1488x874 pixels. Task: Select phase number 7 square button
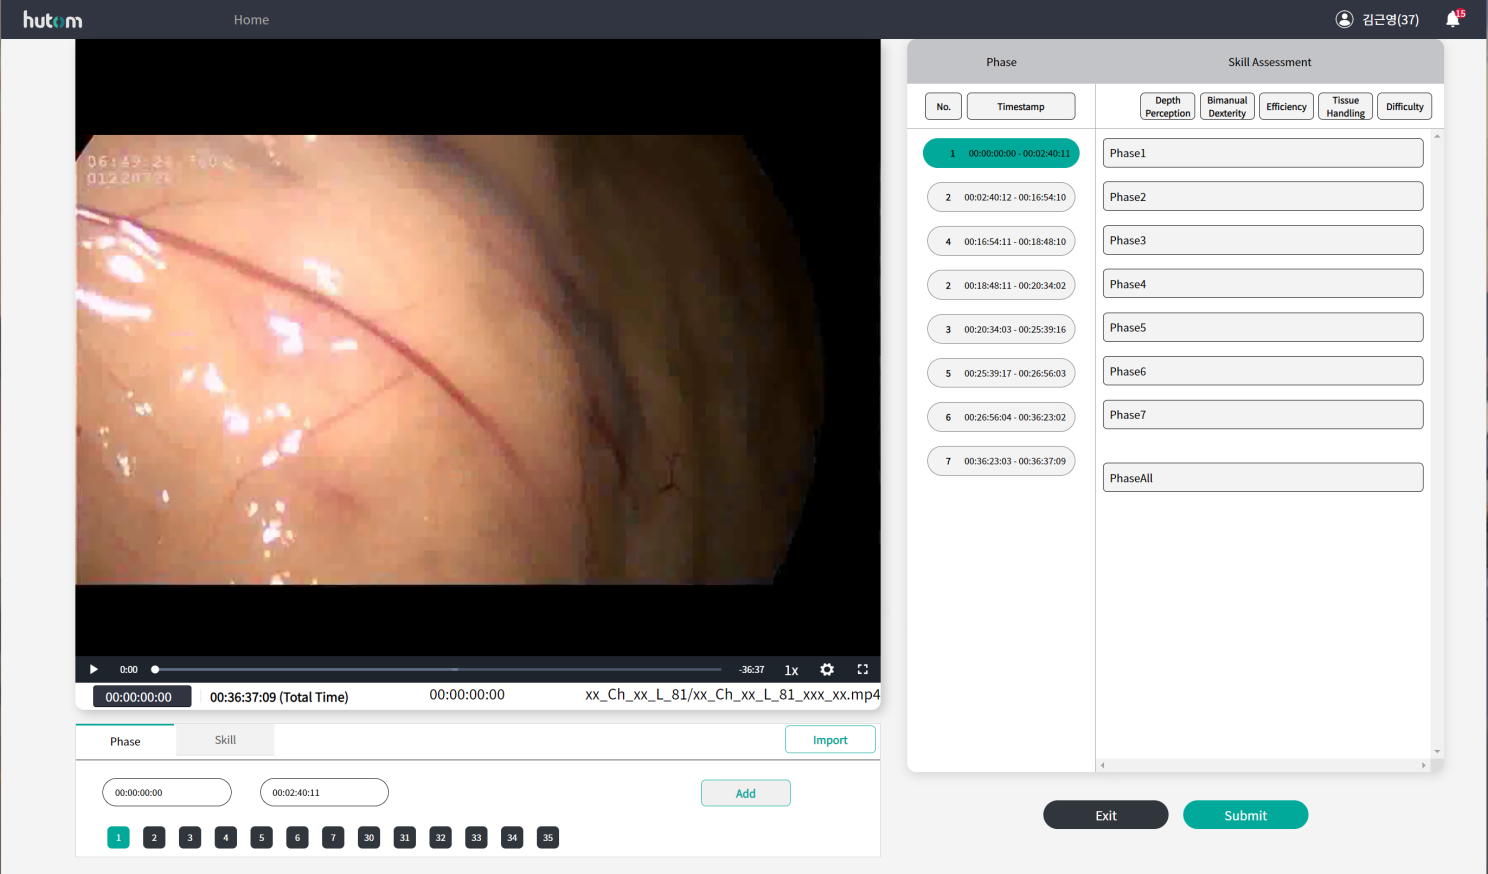pyautogui.click(x=333, y=838)
